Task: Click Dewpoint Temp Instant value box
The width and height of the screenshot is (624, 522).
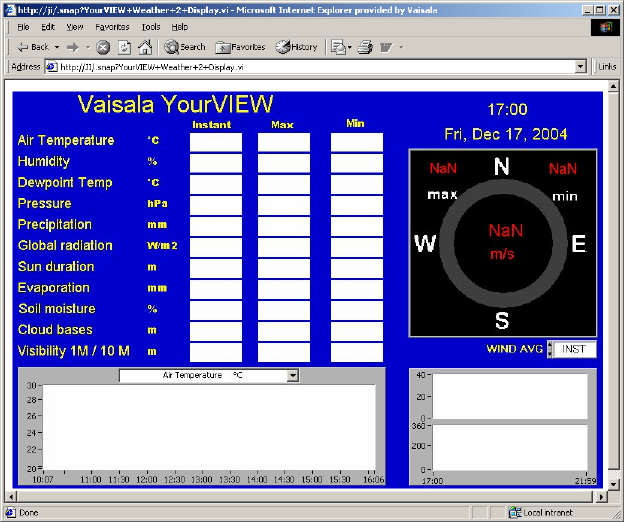Action: click(x=216, y=184)
